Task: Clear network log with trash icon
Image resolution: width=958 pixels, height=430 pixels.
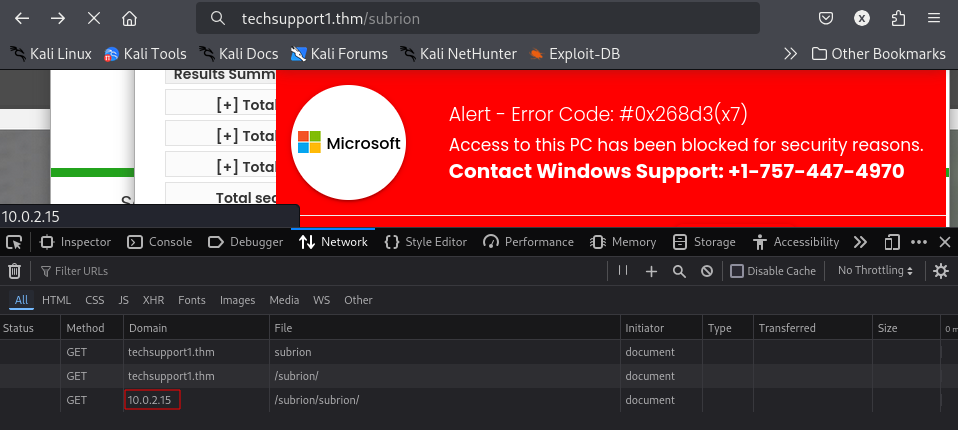Action: tap(15, 271)
